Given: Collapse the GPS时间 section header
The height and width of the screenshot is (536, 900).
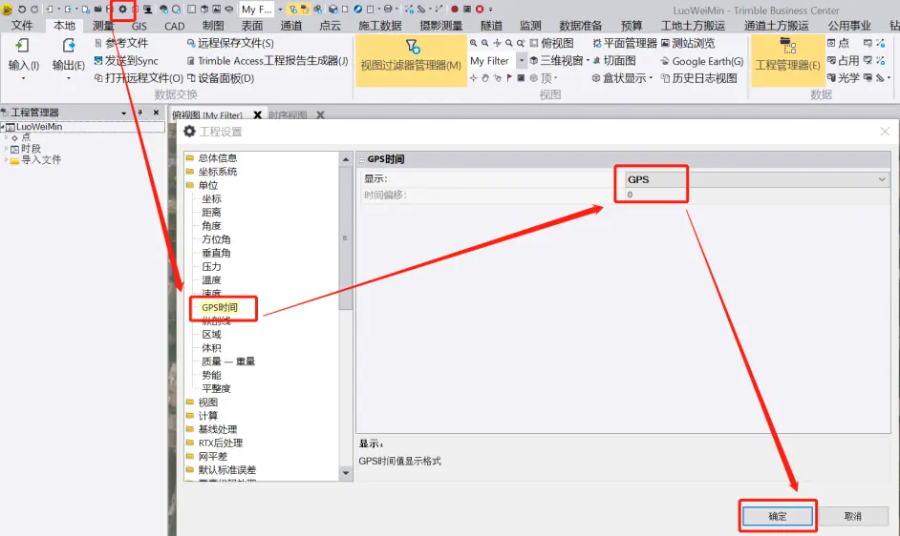Looking at the screenshot, I should [x=362, y=159].
